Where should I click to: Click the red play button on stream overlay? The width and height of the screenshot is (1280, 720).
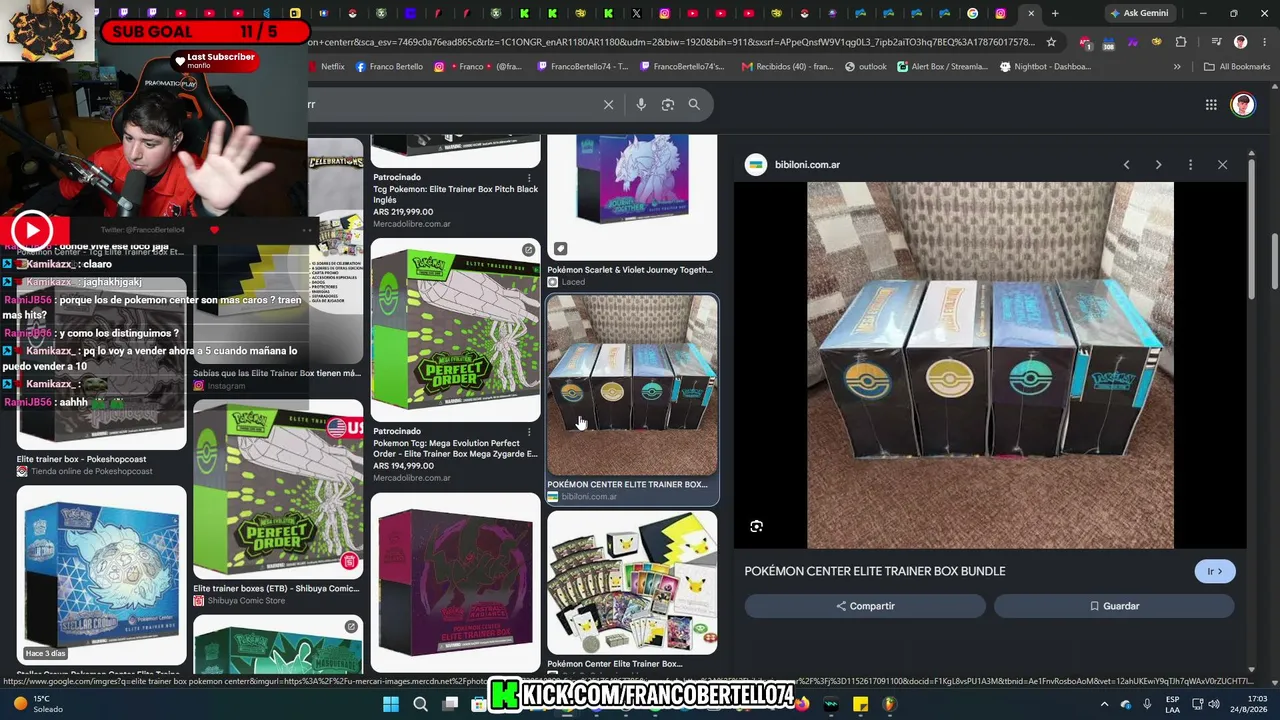[x=32, y=231]
